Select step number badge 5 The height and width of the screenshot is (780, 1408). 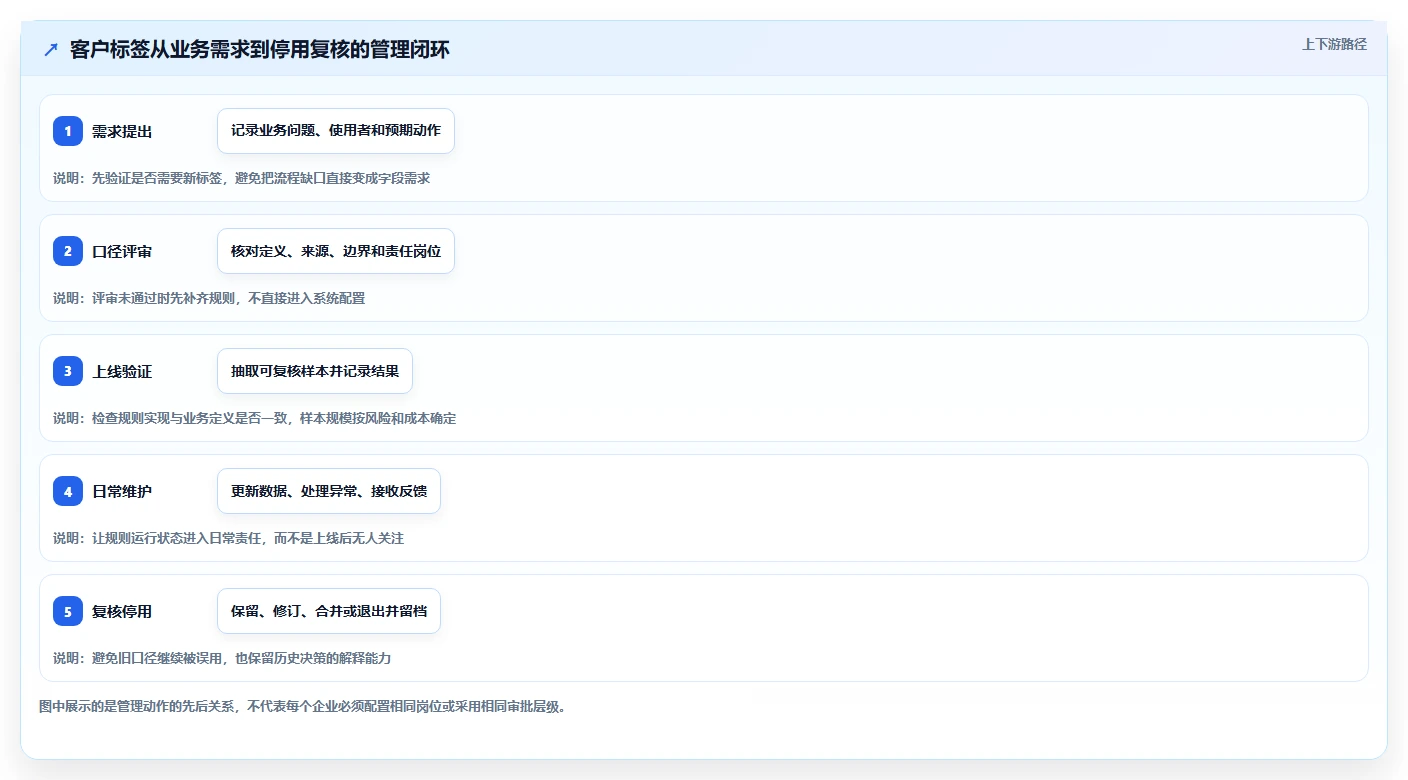[x=68, y=611]
